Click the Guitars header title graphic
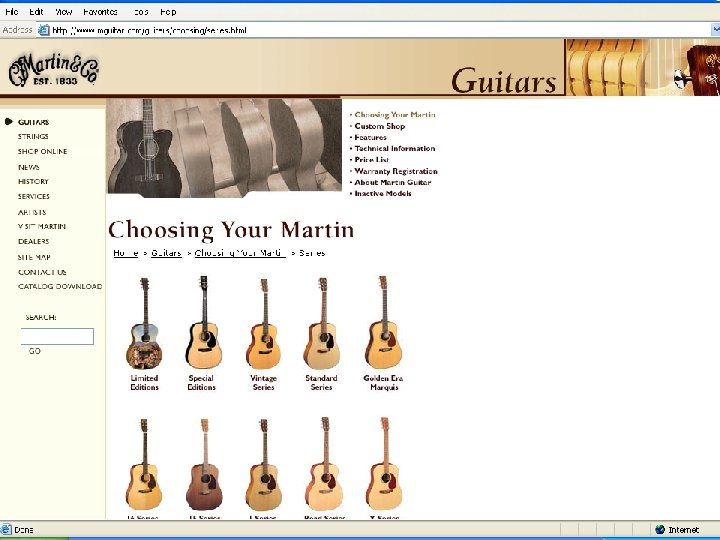This screenshot has width=720, height=540. click(504, 81)
